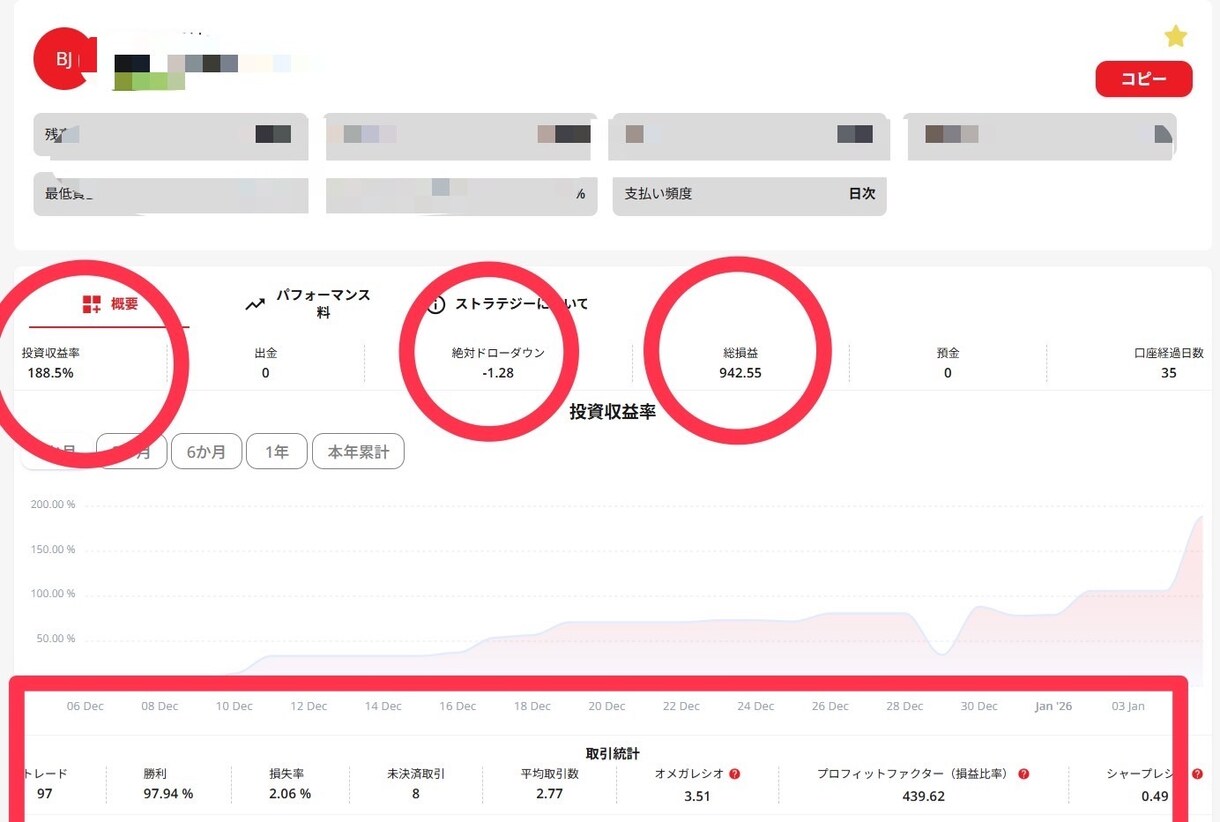Click the 絶対ドローダウン value -1.28
The image size is (1220, 822).
click(498, 373)
